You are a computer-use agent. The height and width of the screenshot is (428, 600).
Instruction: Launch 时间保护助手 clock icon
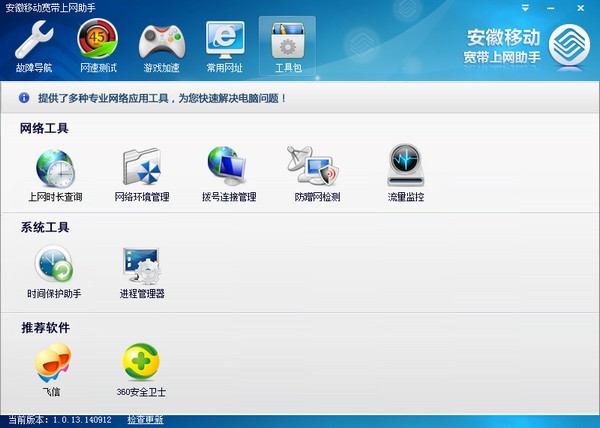54,272
